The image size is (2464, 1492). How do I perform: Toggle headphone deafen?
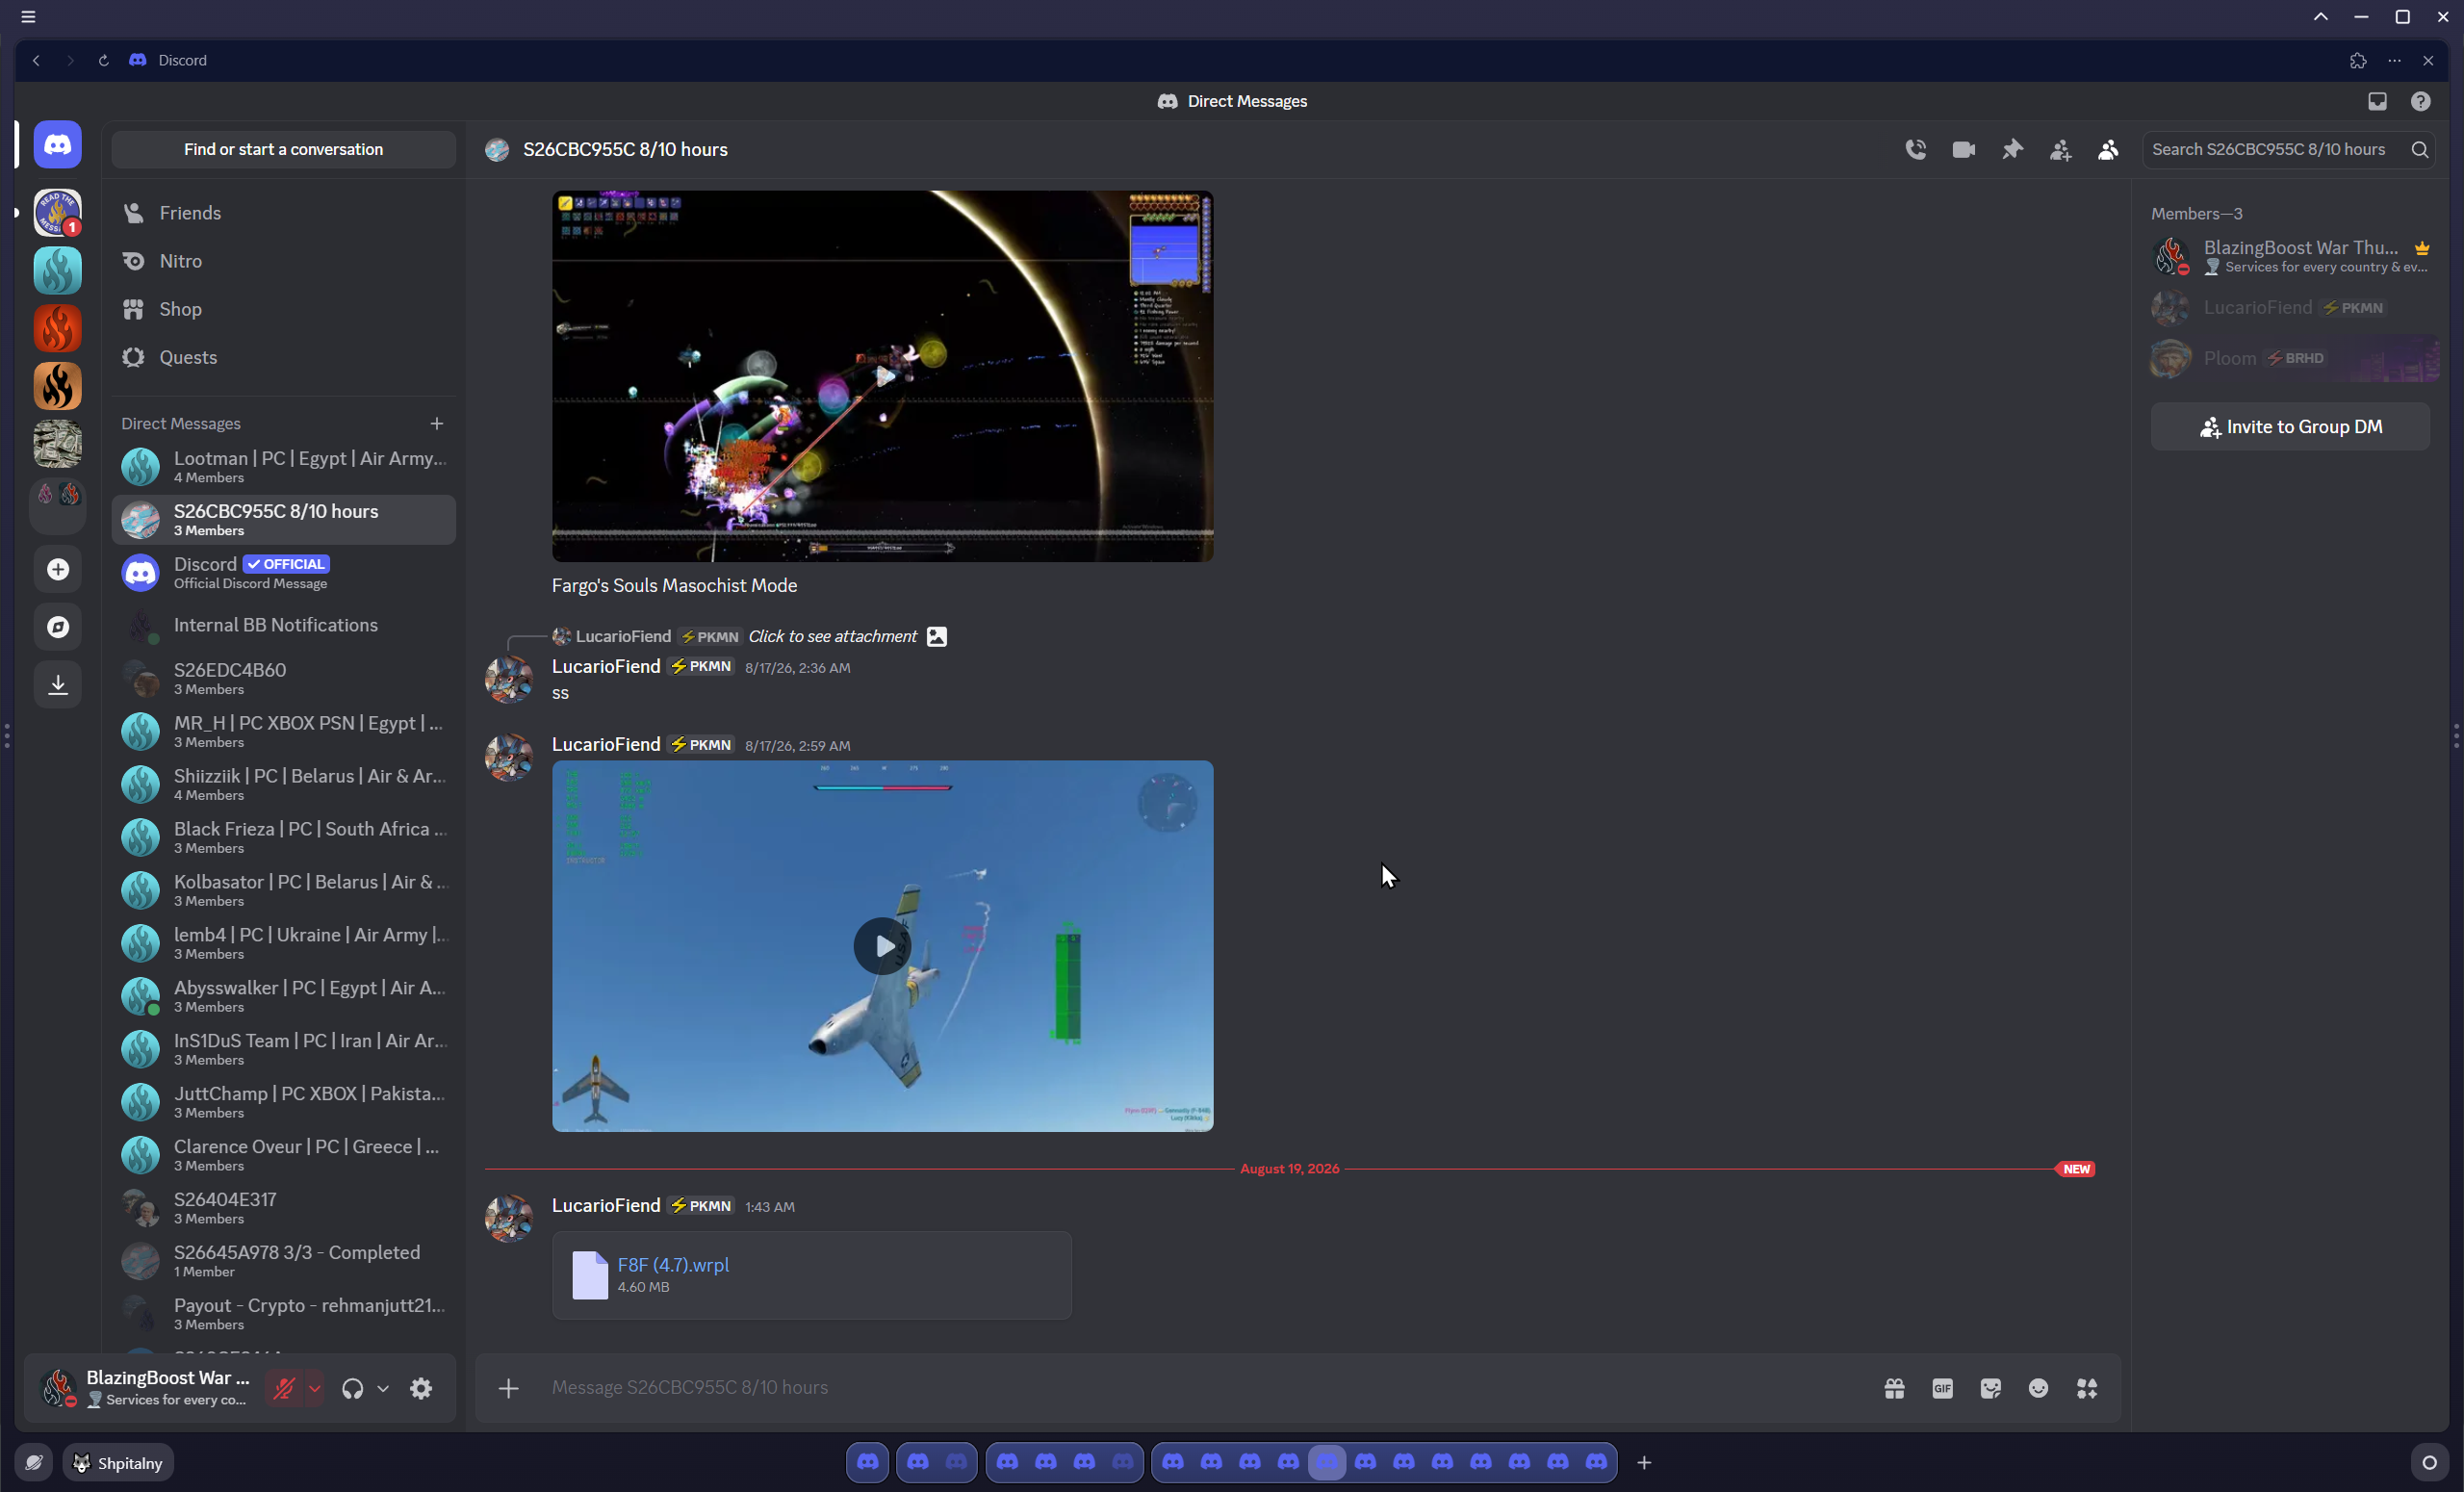tap(352, 1388)
